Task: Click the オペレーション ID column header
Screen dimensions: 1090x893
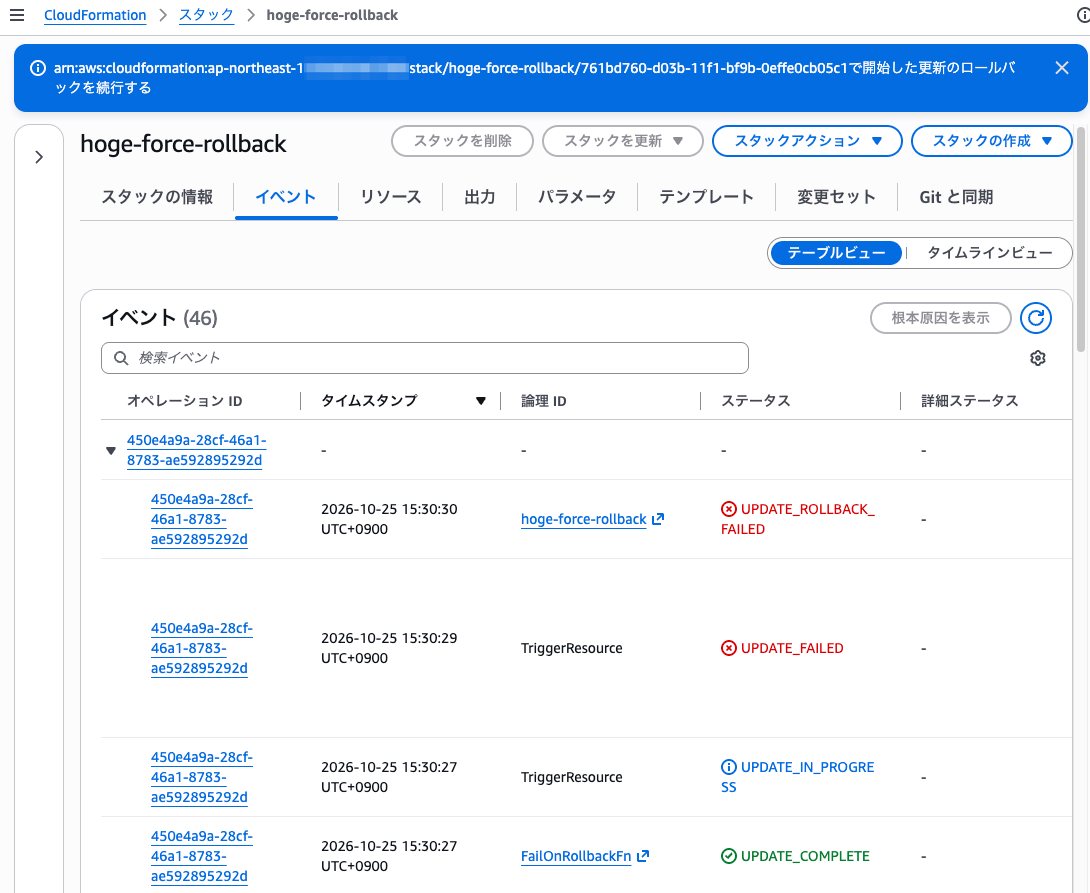Action: click(184, 401)
